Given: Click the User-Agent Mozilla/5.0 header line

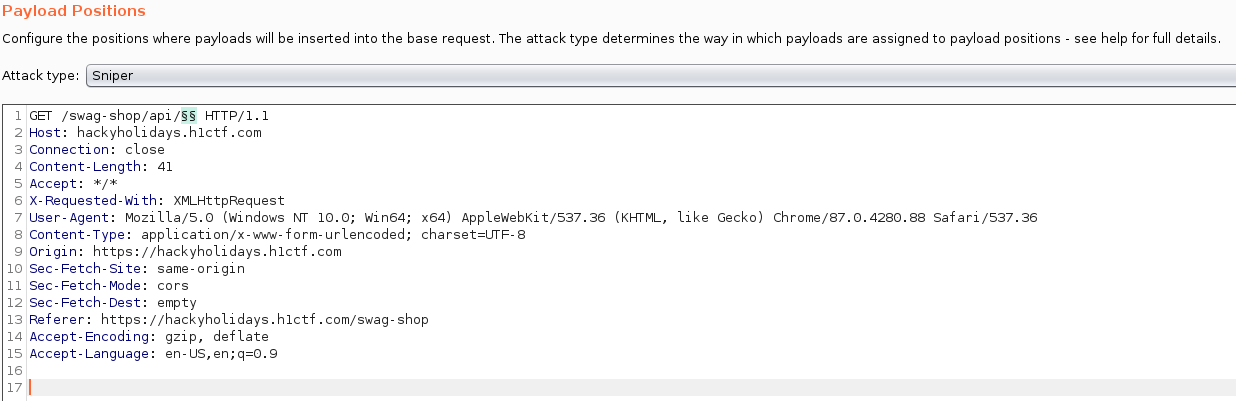Looking at the screenshot, I should (533, 217).
